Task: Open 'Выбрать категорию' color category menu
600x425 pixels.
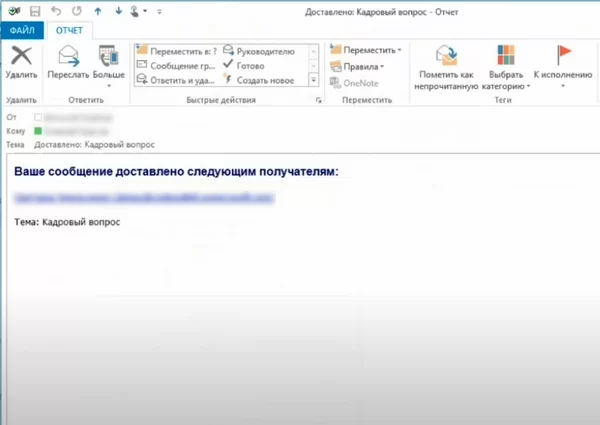Action: (x=505, y=65)
